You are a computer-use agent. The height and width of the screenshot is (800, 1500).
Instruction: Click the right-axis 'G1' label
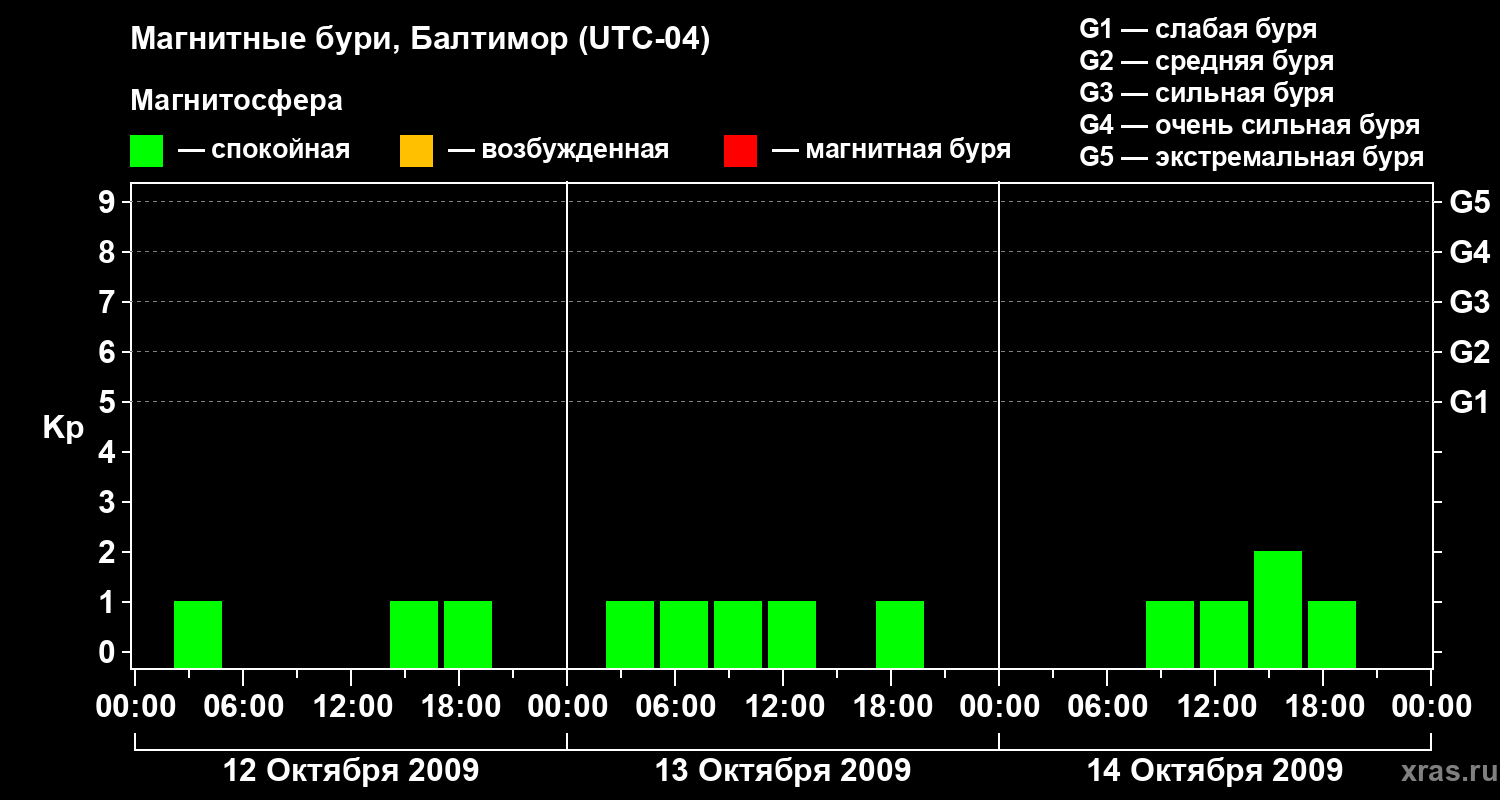pyautogui.click(x=1470, y=402)
